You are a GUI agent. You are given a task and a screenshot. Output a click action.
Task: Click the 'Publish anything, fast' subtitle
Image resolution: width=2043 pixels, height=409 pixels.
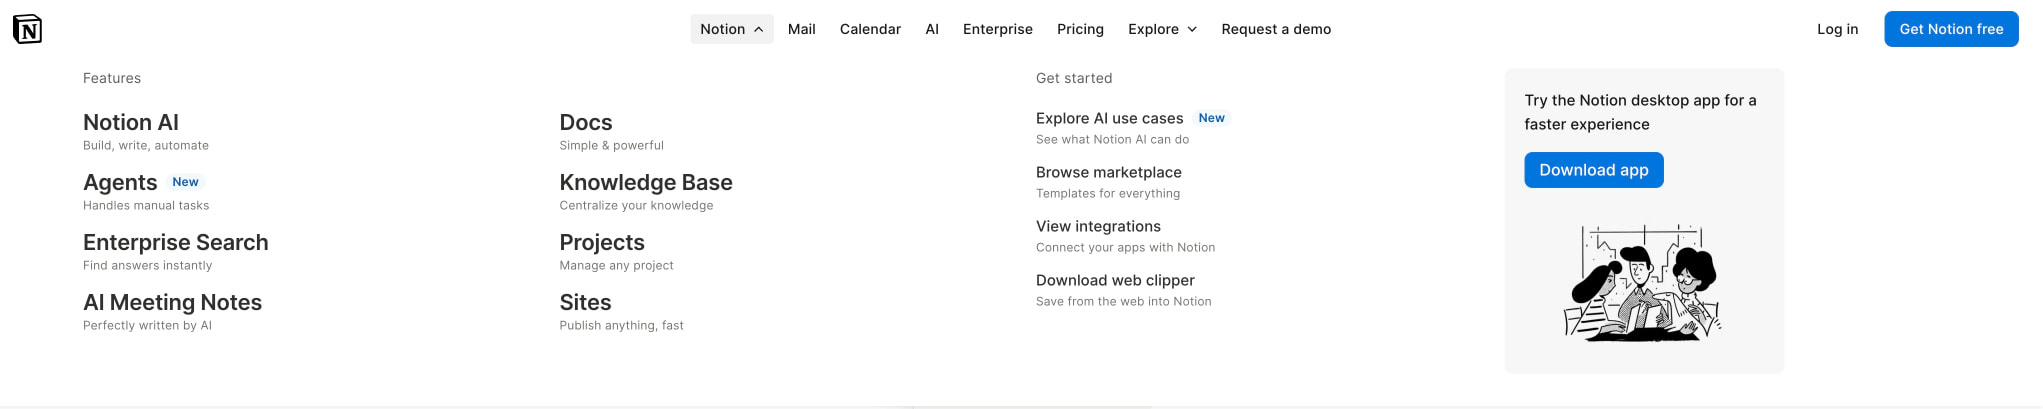coord(622,325)
